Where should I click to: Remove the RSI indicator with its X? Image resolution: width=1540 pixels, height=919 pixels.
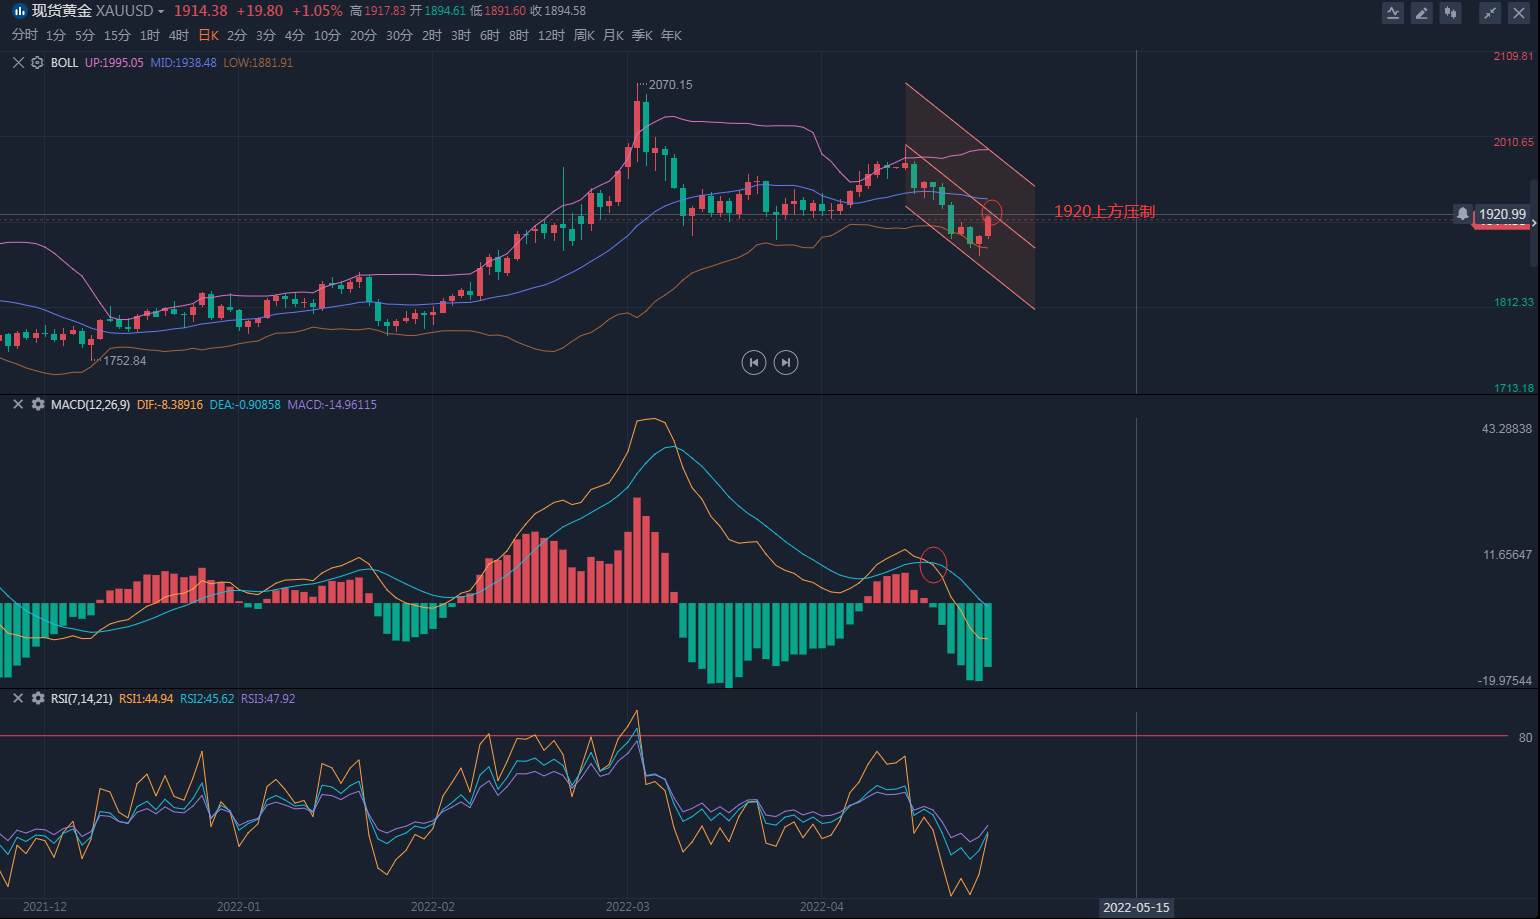(18, 698)
